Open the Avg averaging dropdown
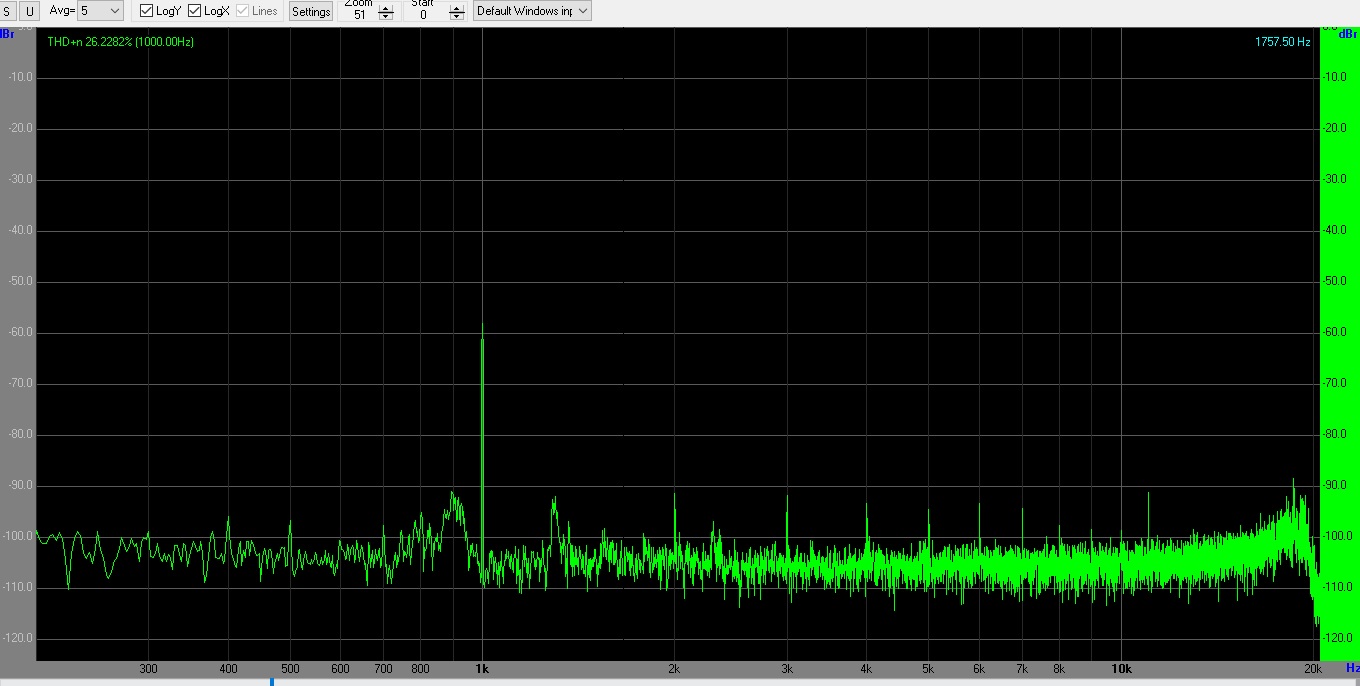The width and height of the screenshot is (1360, 686). pyautogui.click(x=100, y=11)
